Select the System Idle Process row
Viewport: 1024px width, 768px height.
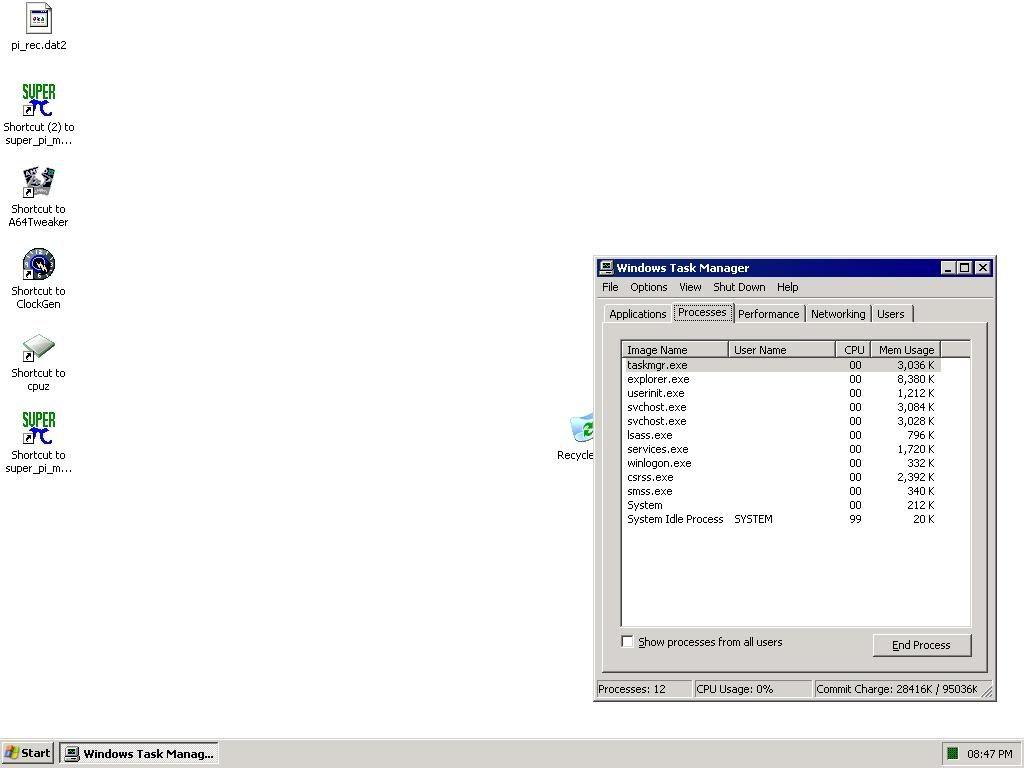(x=781, y=519)
